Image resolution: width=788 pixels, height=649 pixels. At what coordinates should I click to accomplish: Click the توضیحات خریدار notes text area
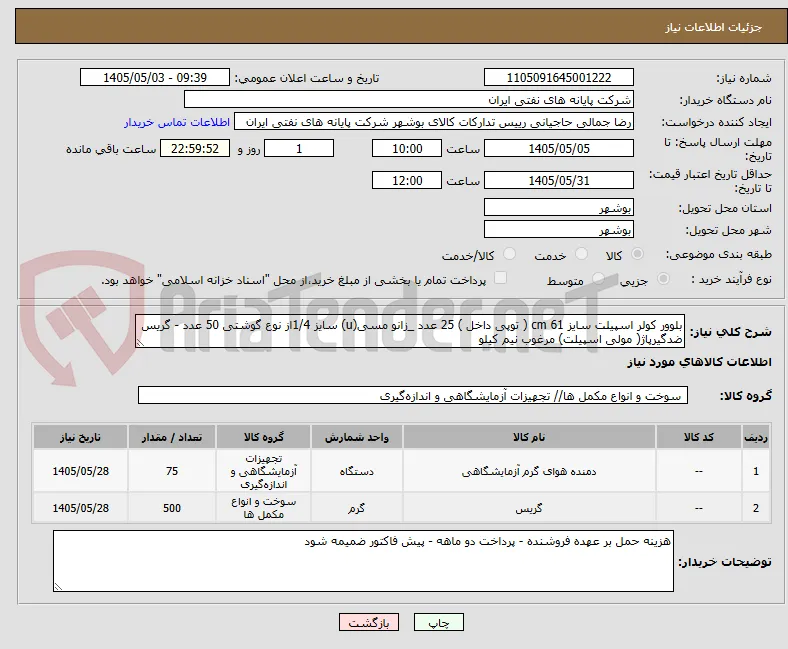(x=363, y=561)
